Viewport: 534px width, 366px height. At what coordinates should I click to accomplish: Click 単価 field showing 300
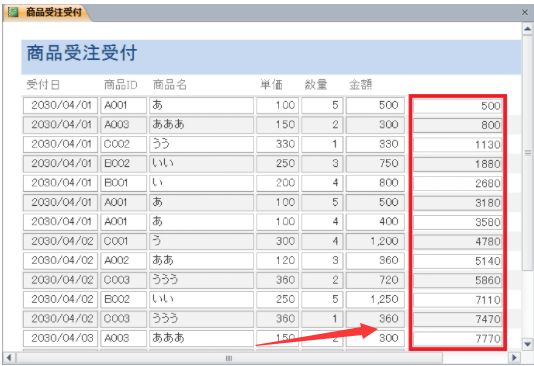(277, 241)
